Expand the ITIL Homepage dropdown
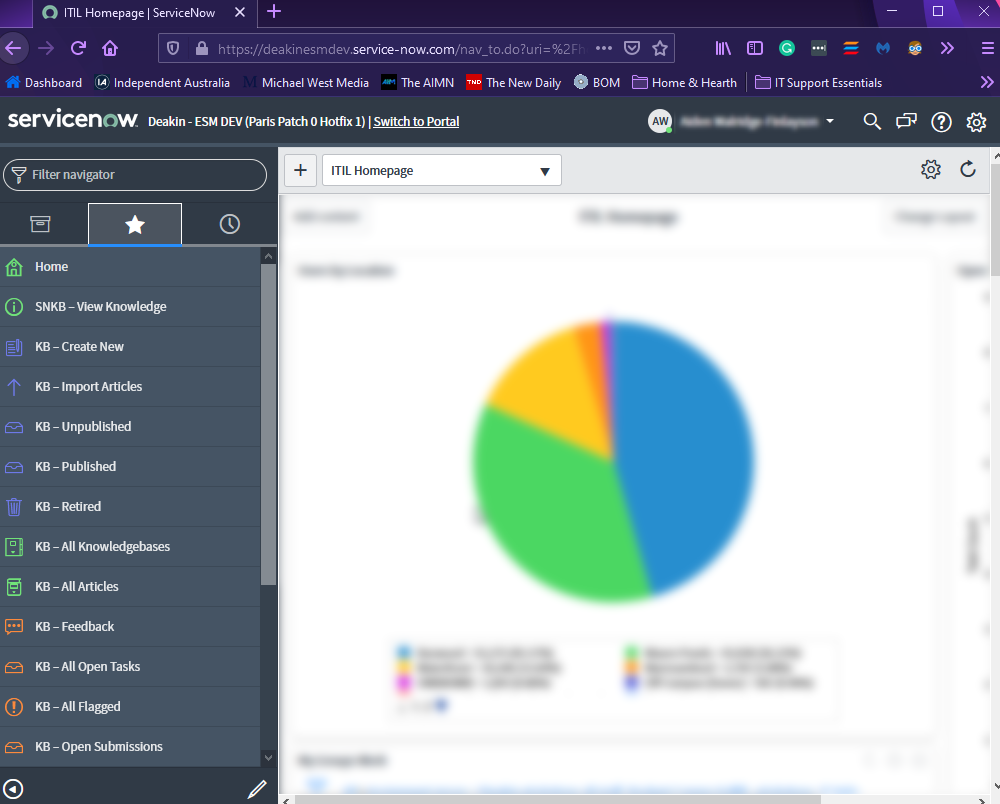 [x=441, y=170]
